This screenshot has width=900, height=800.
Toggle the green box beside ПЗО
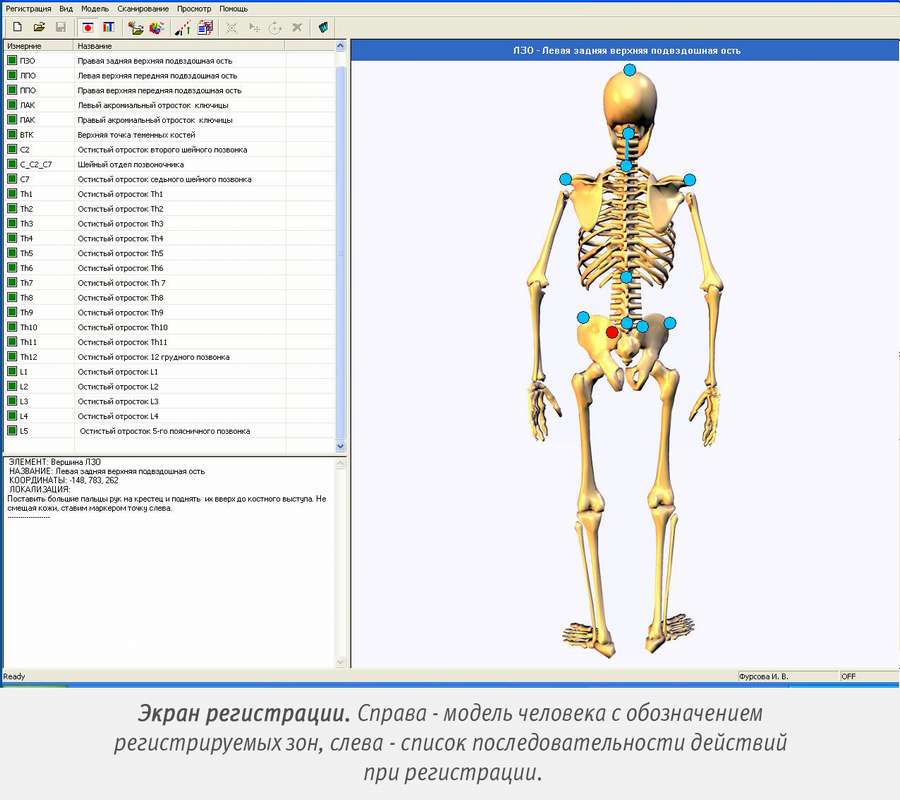click(12, 60)
